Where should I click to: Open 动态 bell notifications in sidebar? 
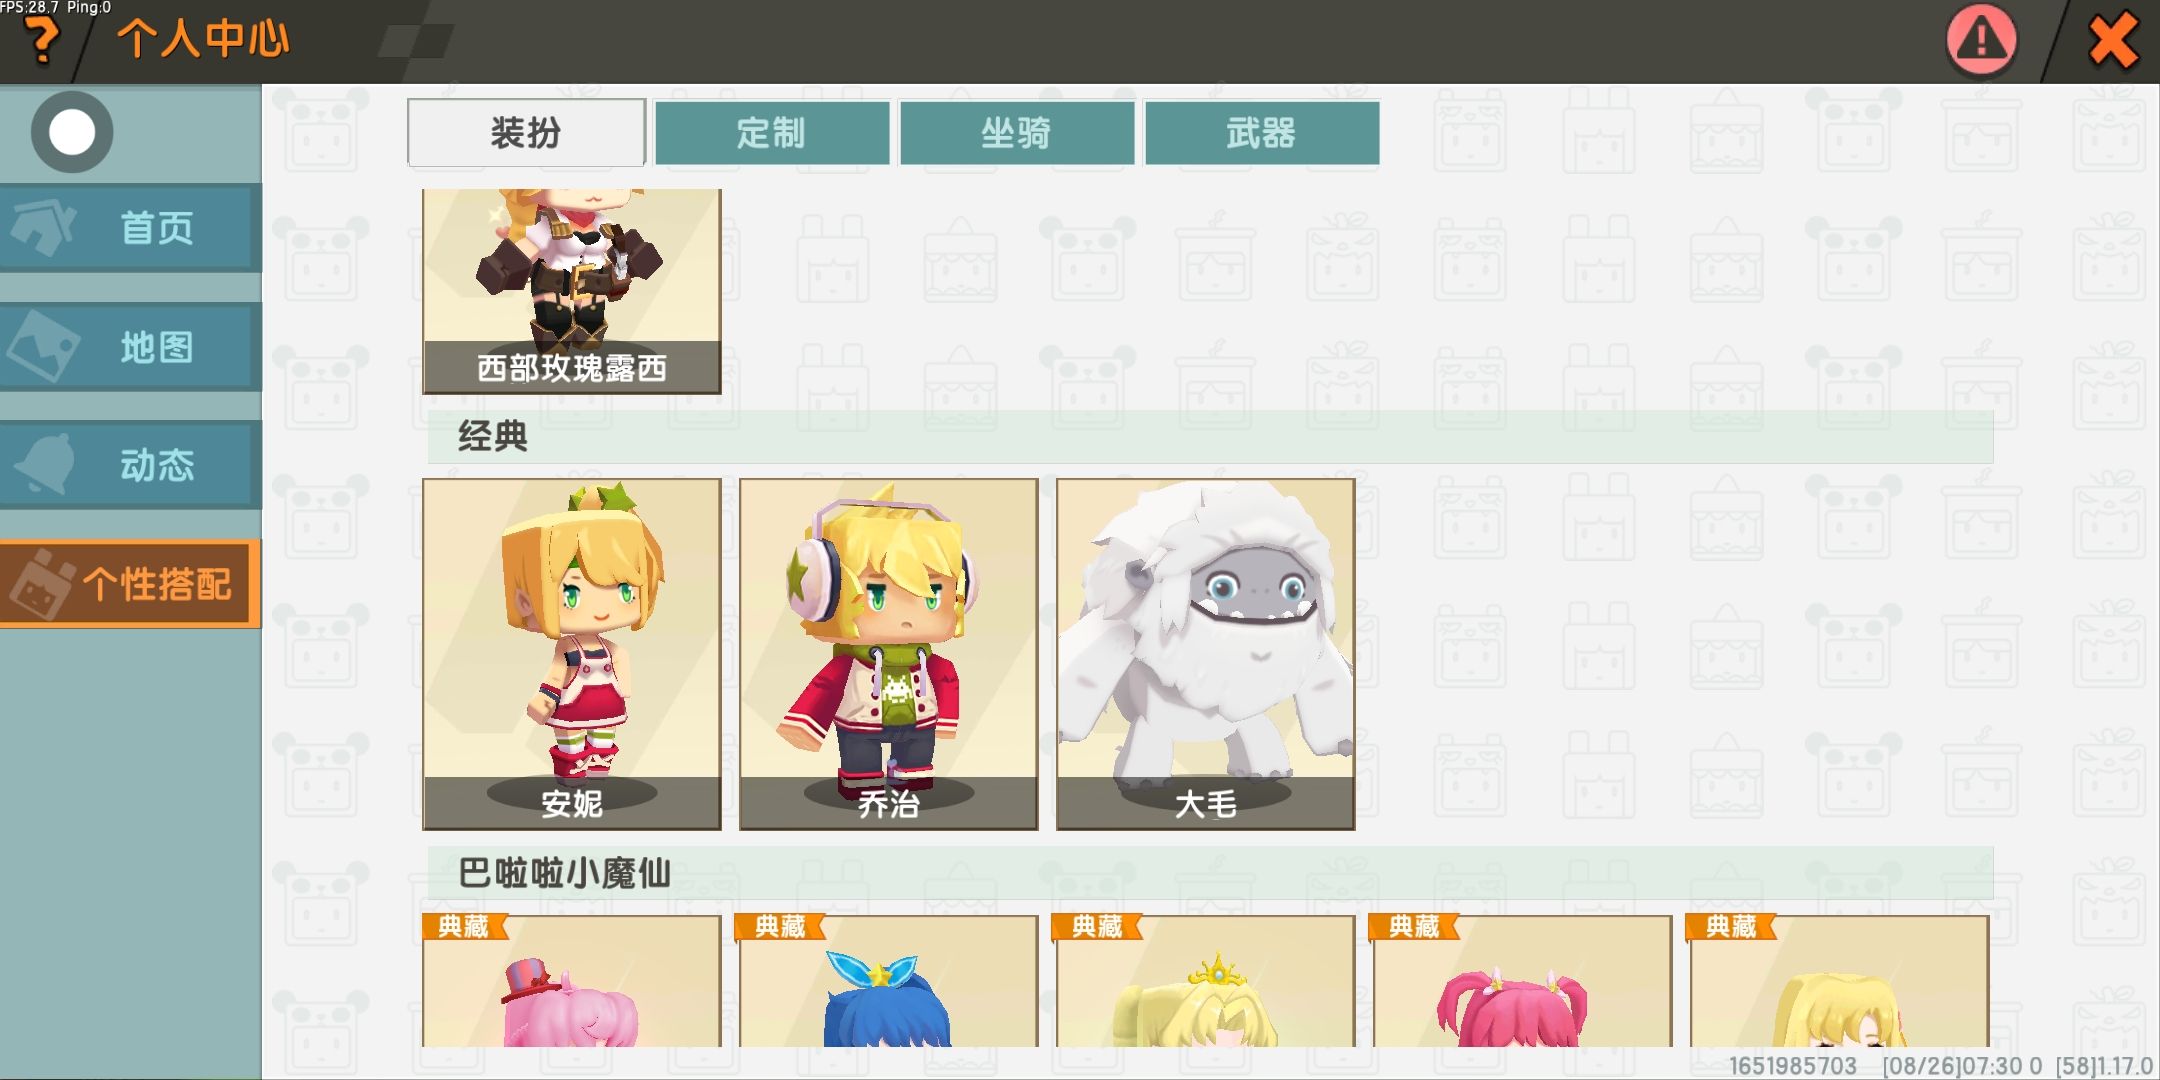click(131, 465)
